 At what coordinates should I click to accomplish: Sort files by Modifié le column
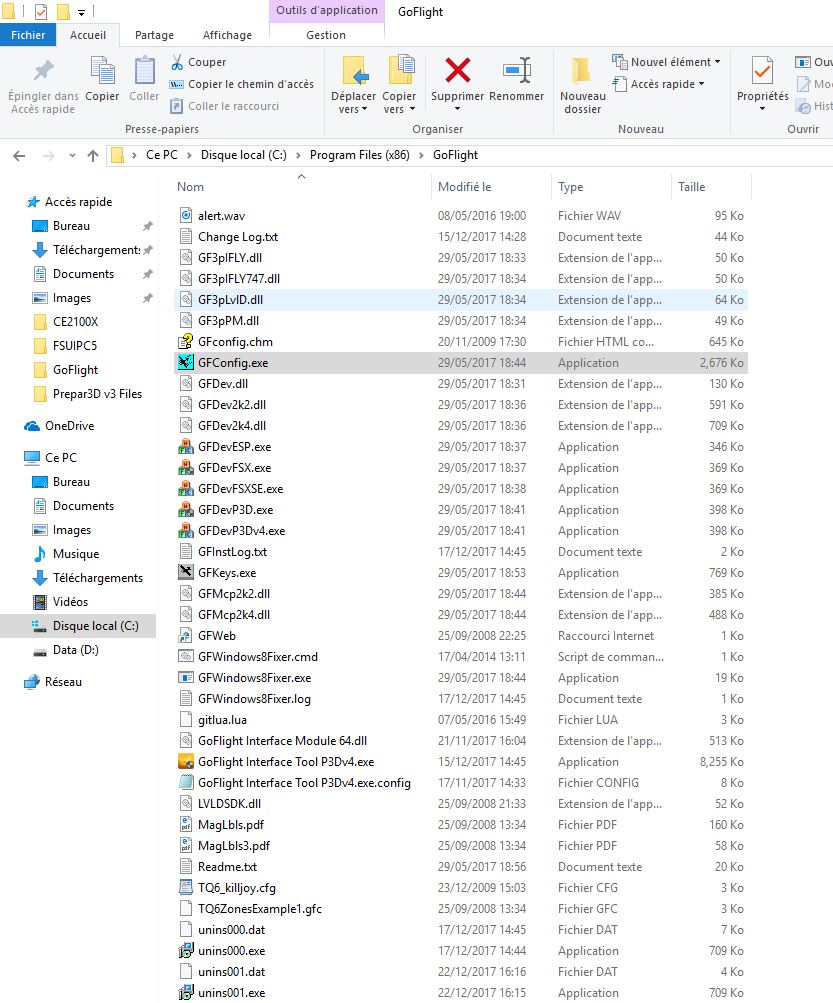point(465,187)
